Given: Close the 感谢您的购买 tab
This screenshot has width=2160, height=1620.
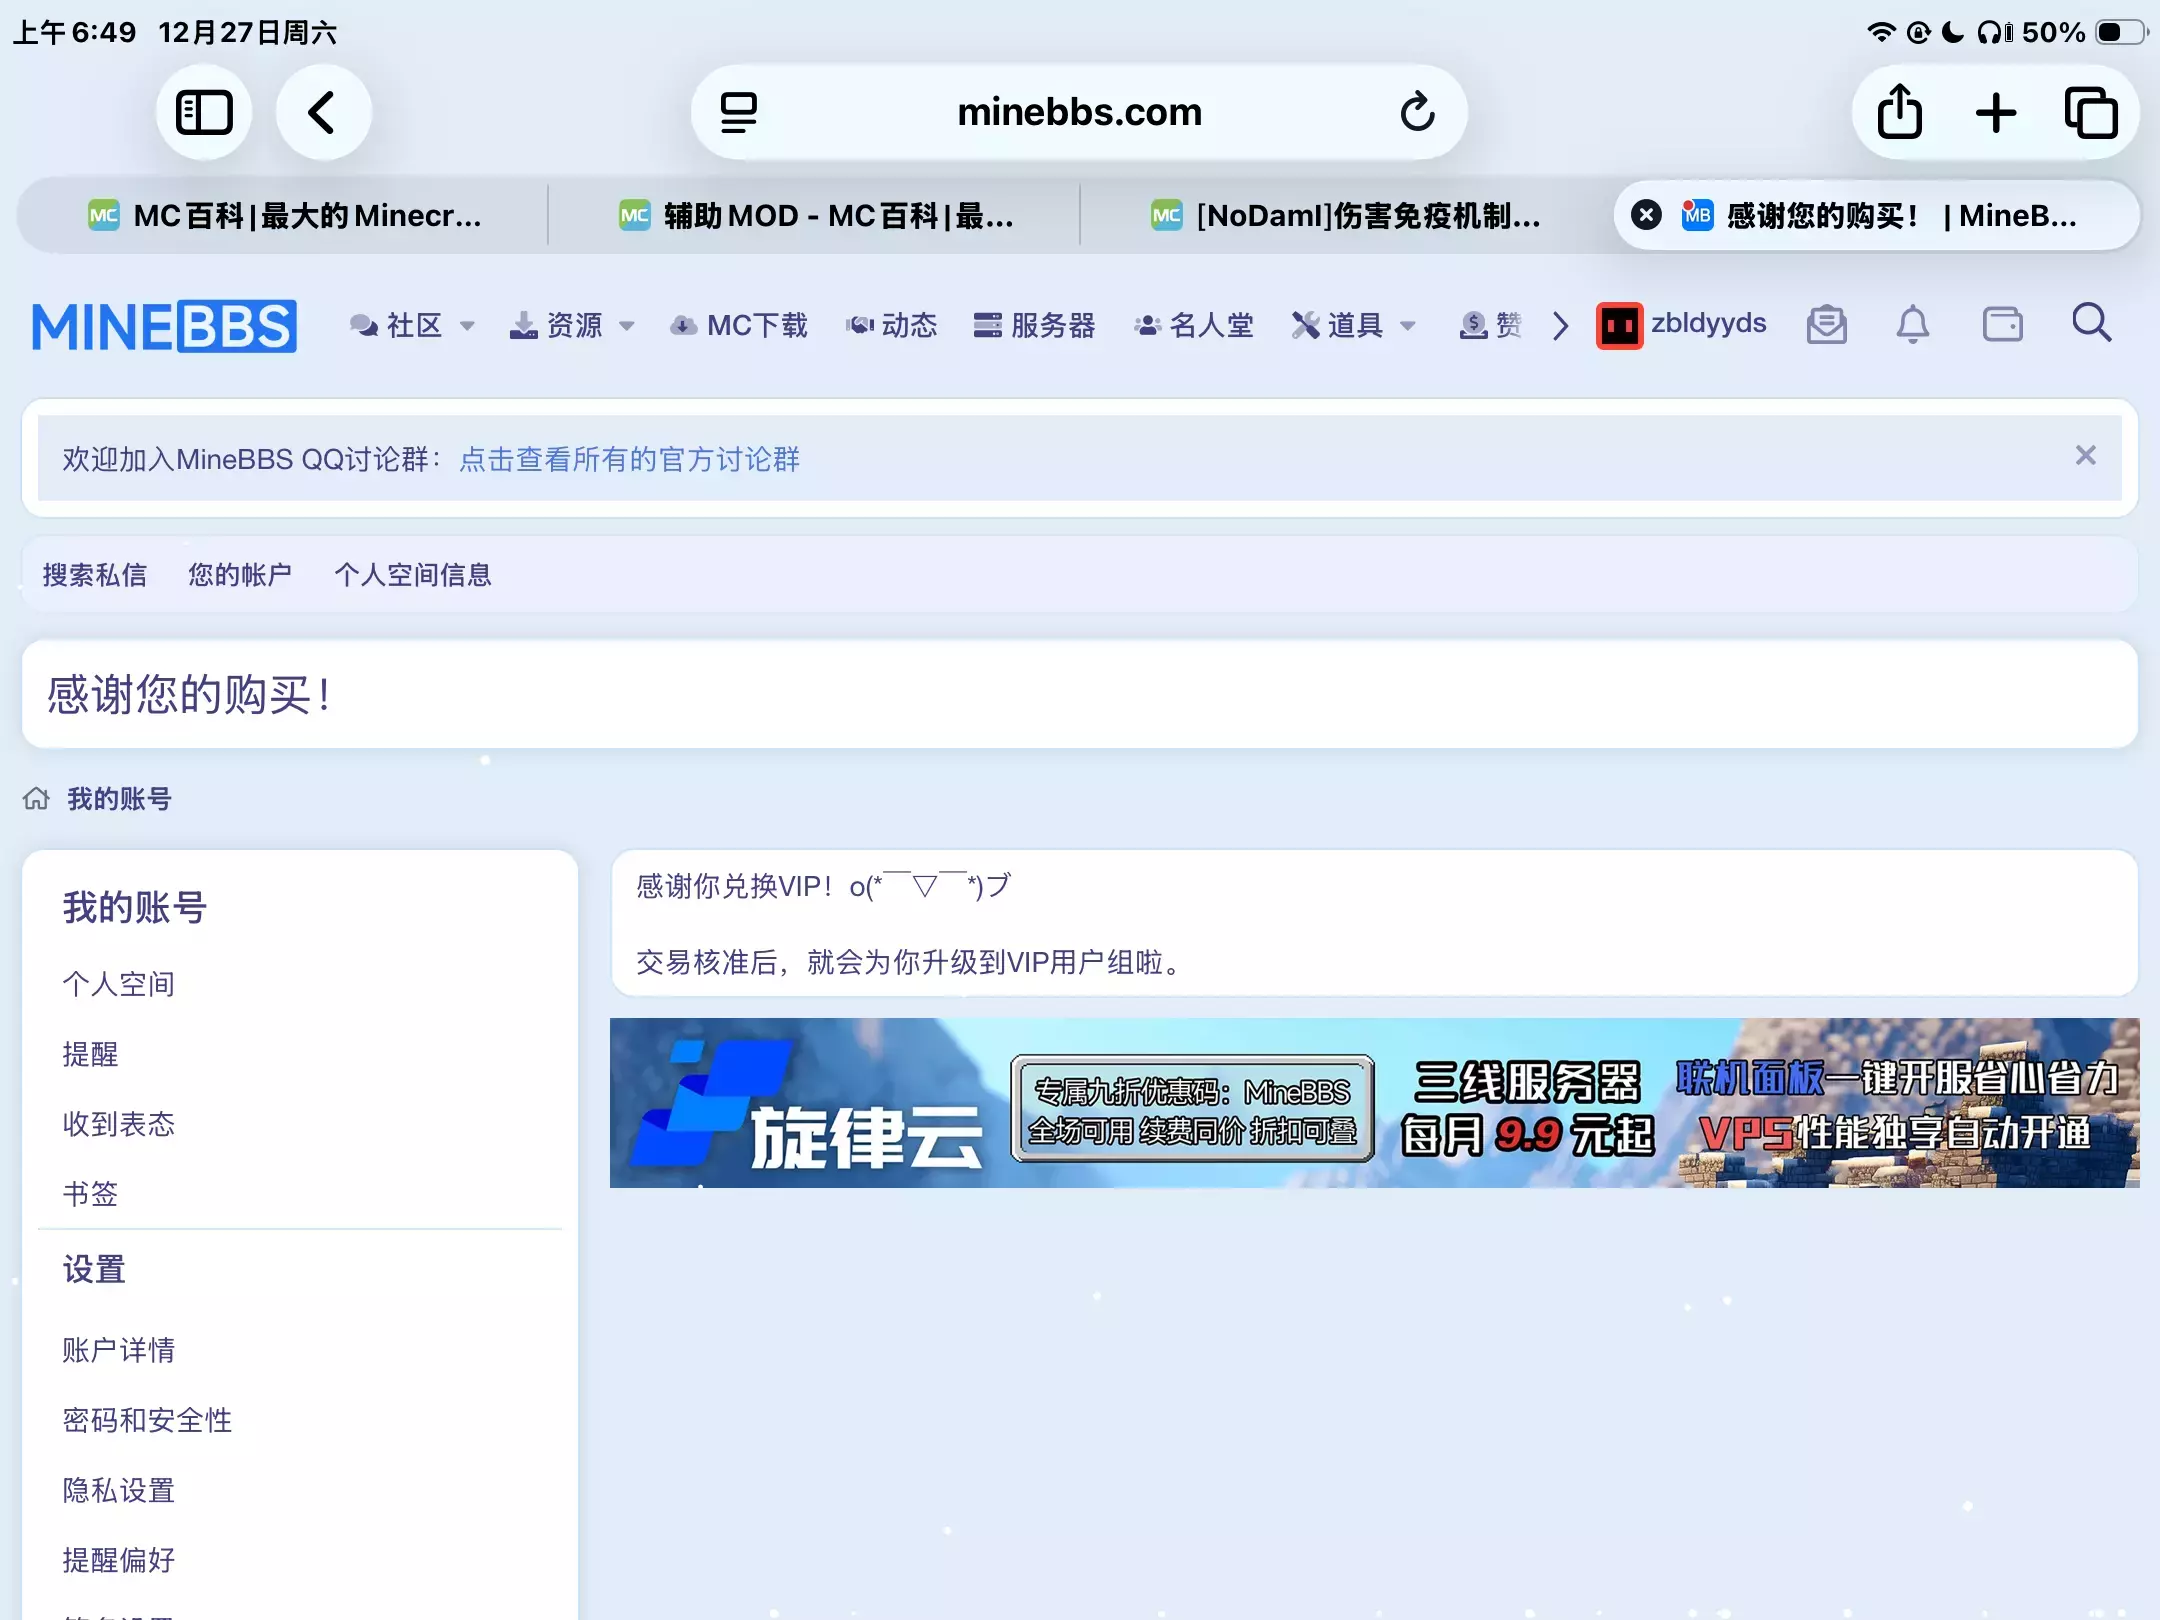Looking at the screenshot, I should tap(1646, 215).
